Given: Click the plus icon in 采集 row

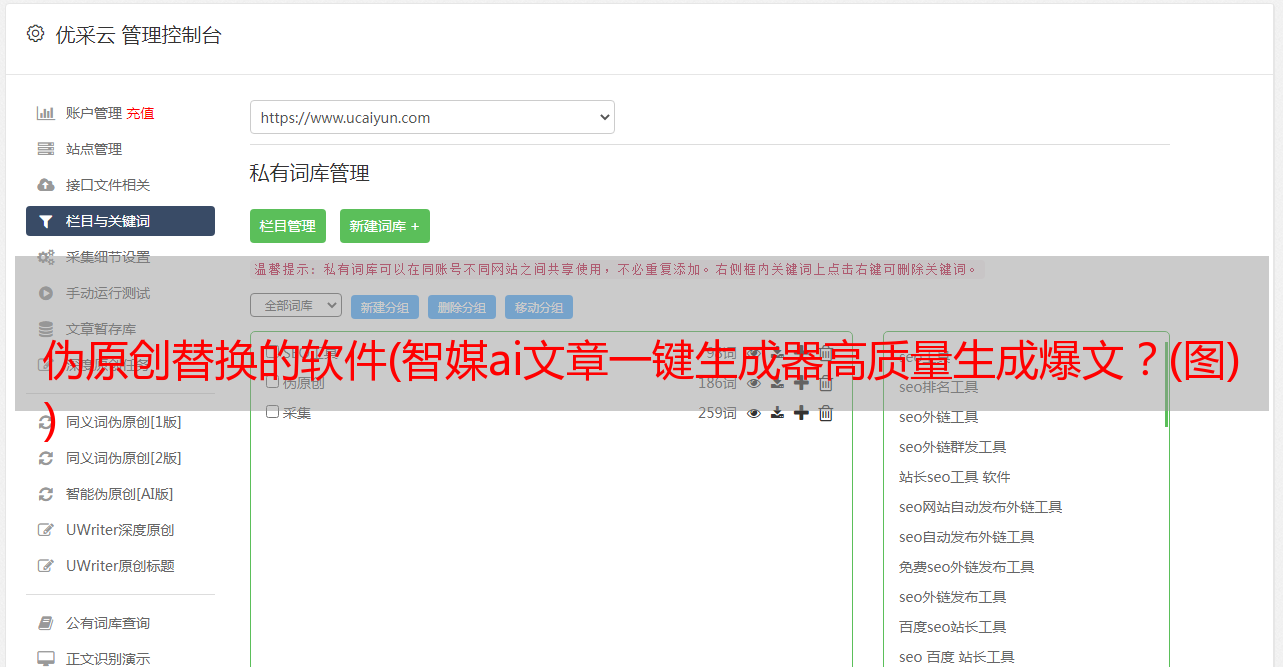Looking at the screenshot, I should pos(801,413).
